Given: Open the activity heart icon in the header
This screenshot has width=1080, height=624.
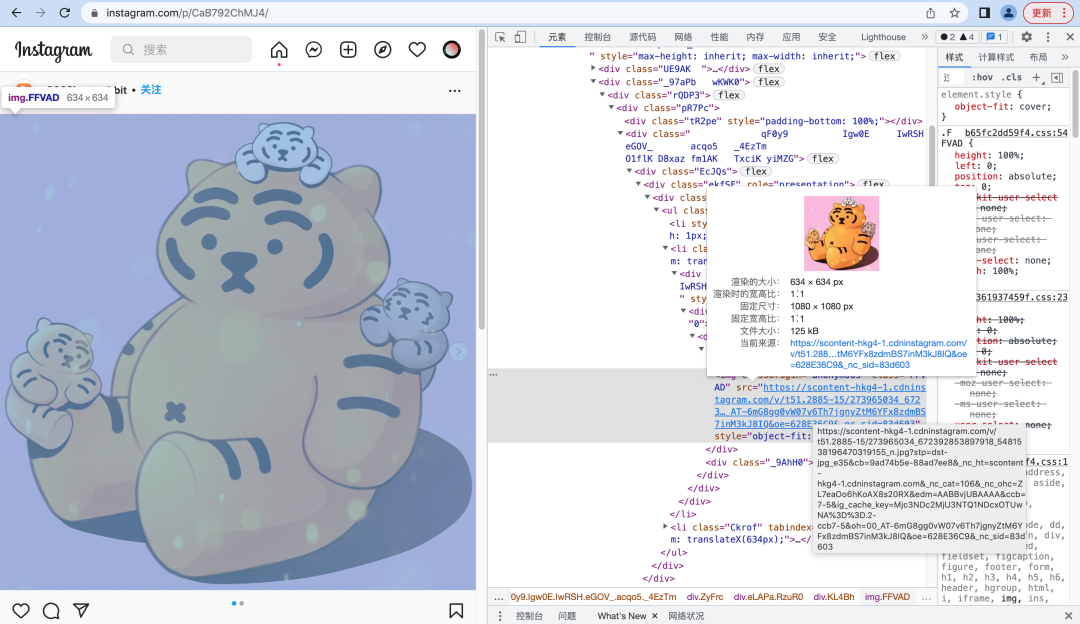Looking at the screenshot, I should (x=417, y=50).
